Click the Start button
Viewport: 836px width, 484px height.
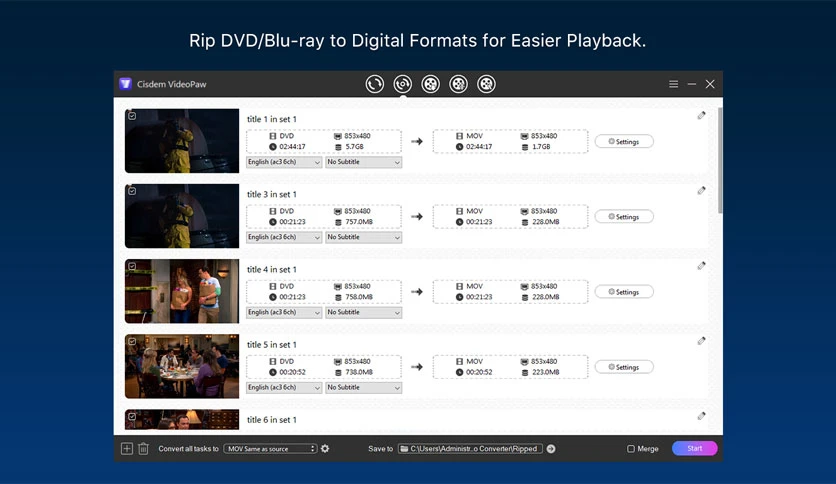pos(694,448)
